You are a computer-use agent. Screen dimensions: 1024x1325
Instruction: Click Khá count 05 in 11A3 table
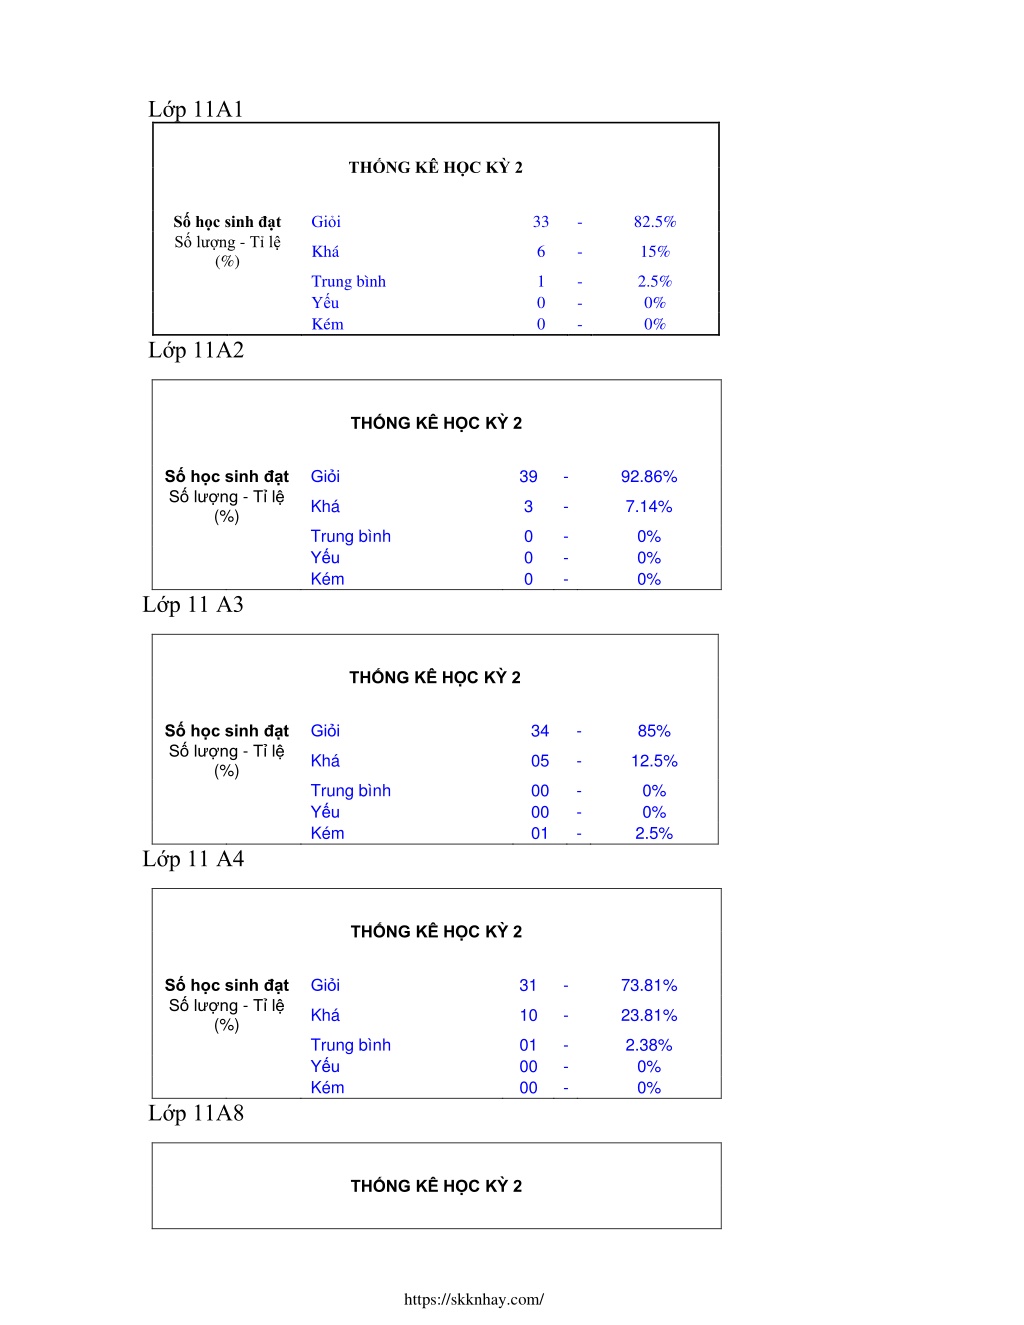[540, 761]
